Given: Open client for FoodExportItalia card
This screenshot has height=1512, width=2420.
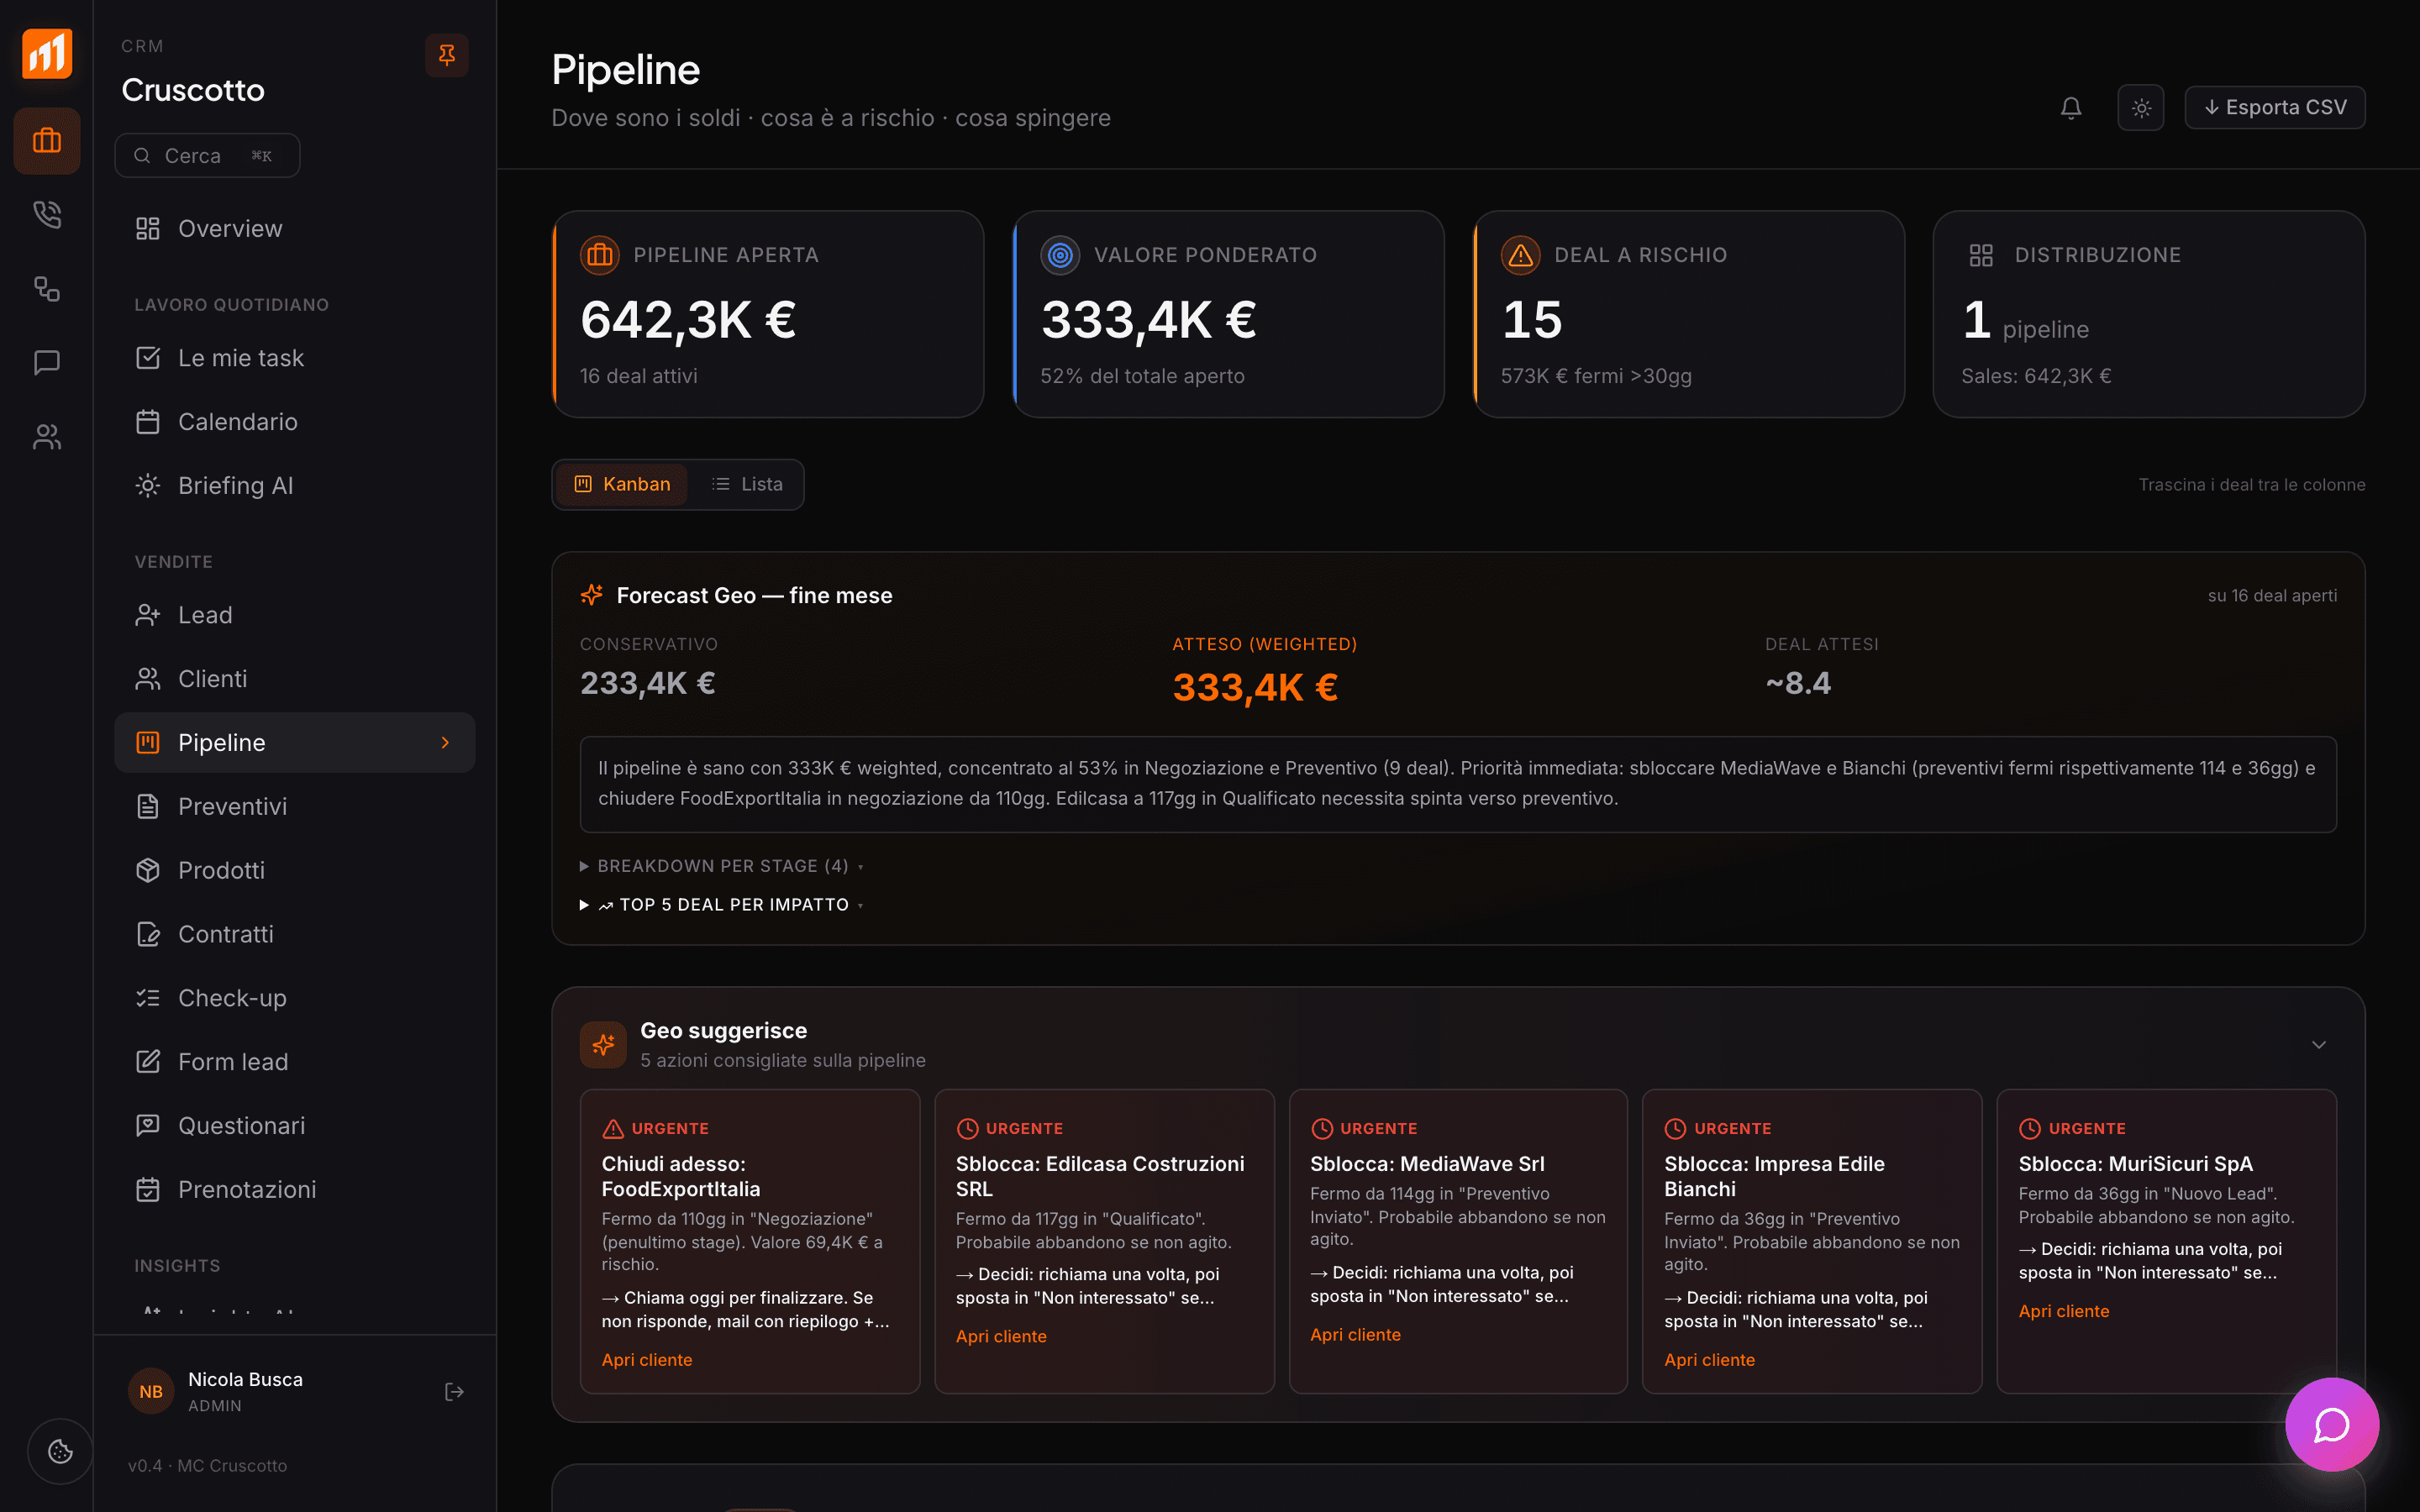Looking at the screenshot, I should click(647, 1360).
